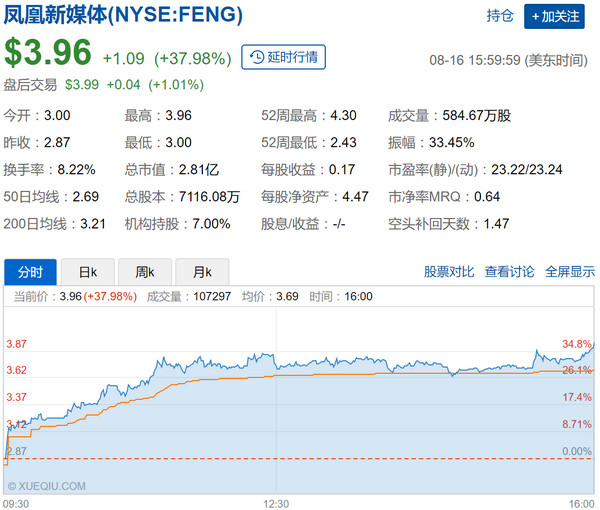Show the 月k monthly chart tab

pyautogui.click(x=201, y=271)
